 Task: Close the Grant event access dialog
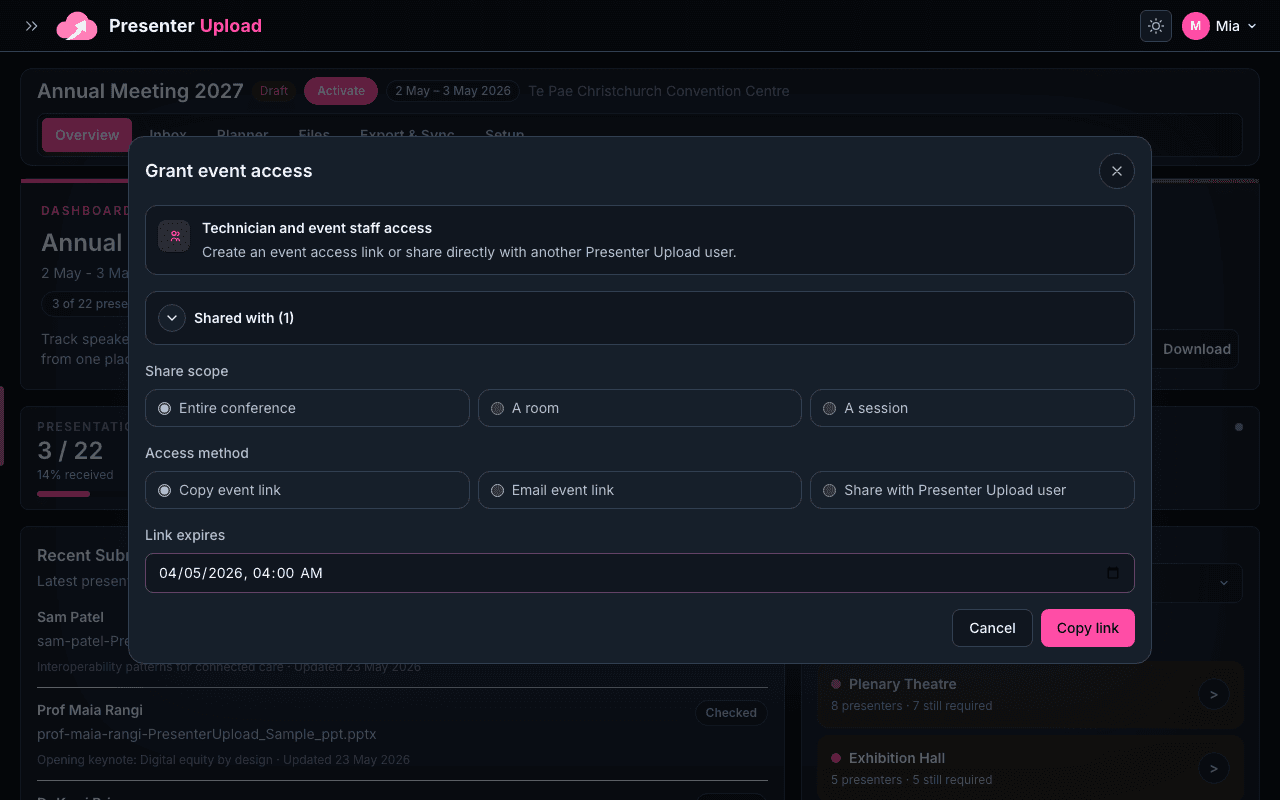coord(1117,171)
